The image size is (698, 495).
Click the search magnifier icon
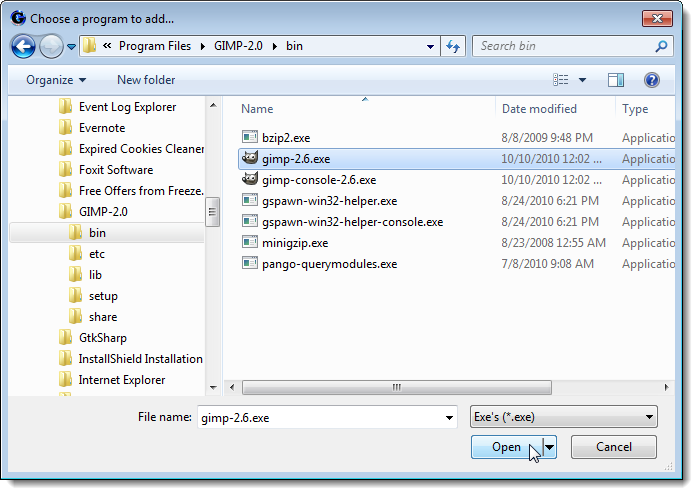click(x=661, y=46)
